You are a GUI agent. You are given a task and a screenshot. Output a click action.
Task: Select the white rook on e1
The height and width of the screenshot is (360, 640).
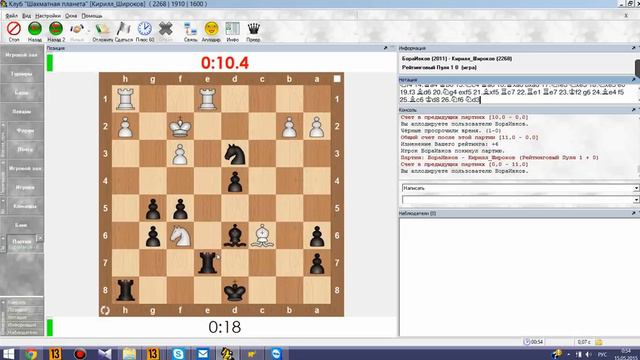pyautogui.click(x=207, y=99)
